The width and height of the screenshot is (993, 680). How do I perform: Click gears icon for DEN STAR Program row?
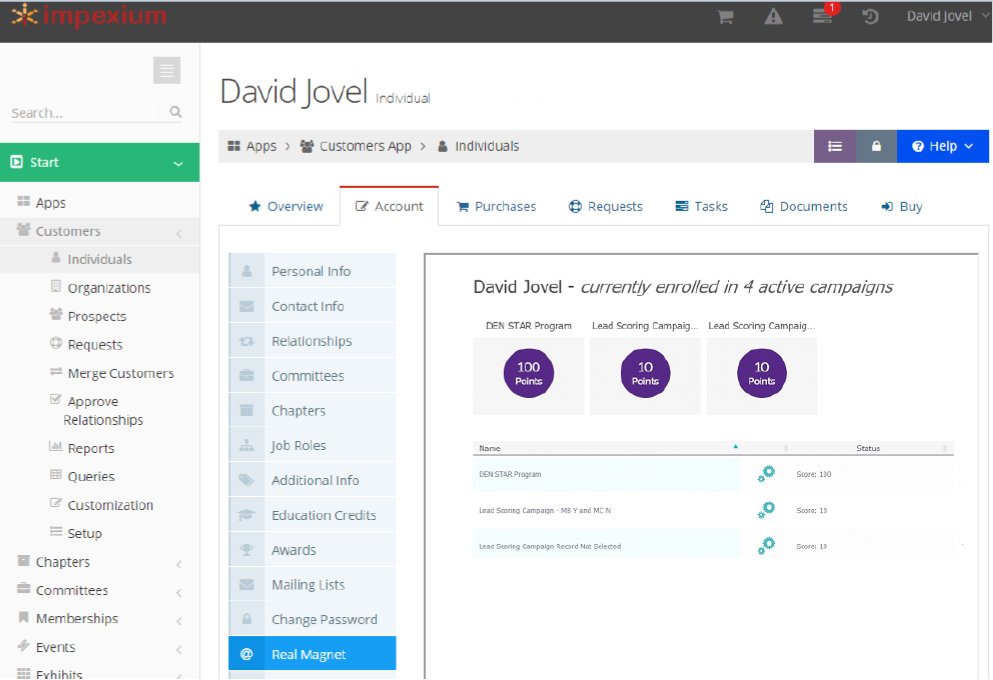(x=766, y=474)
